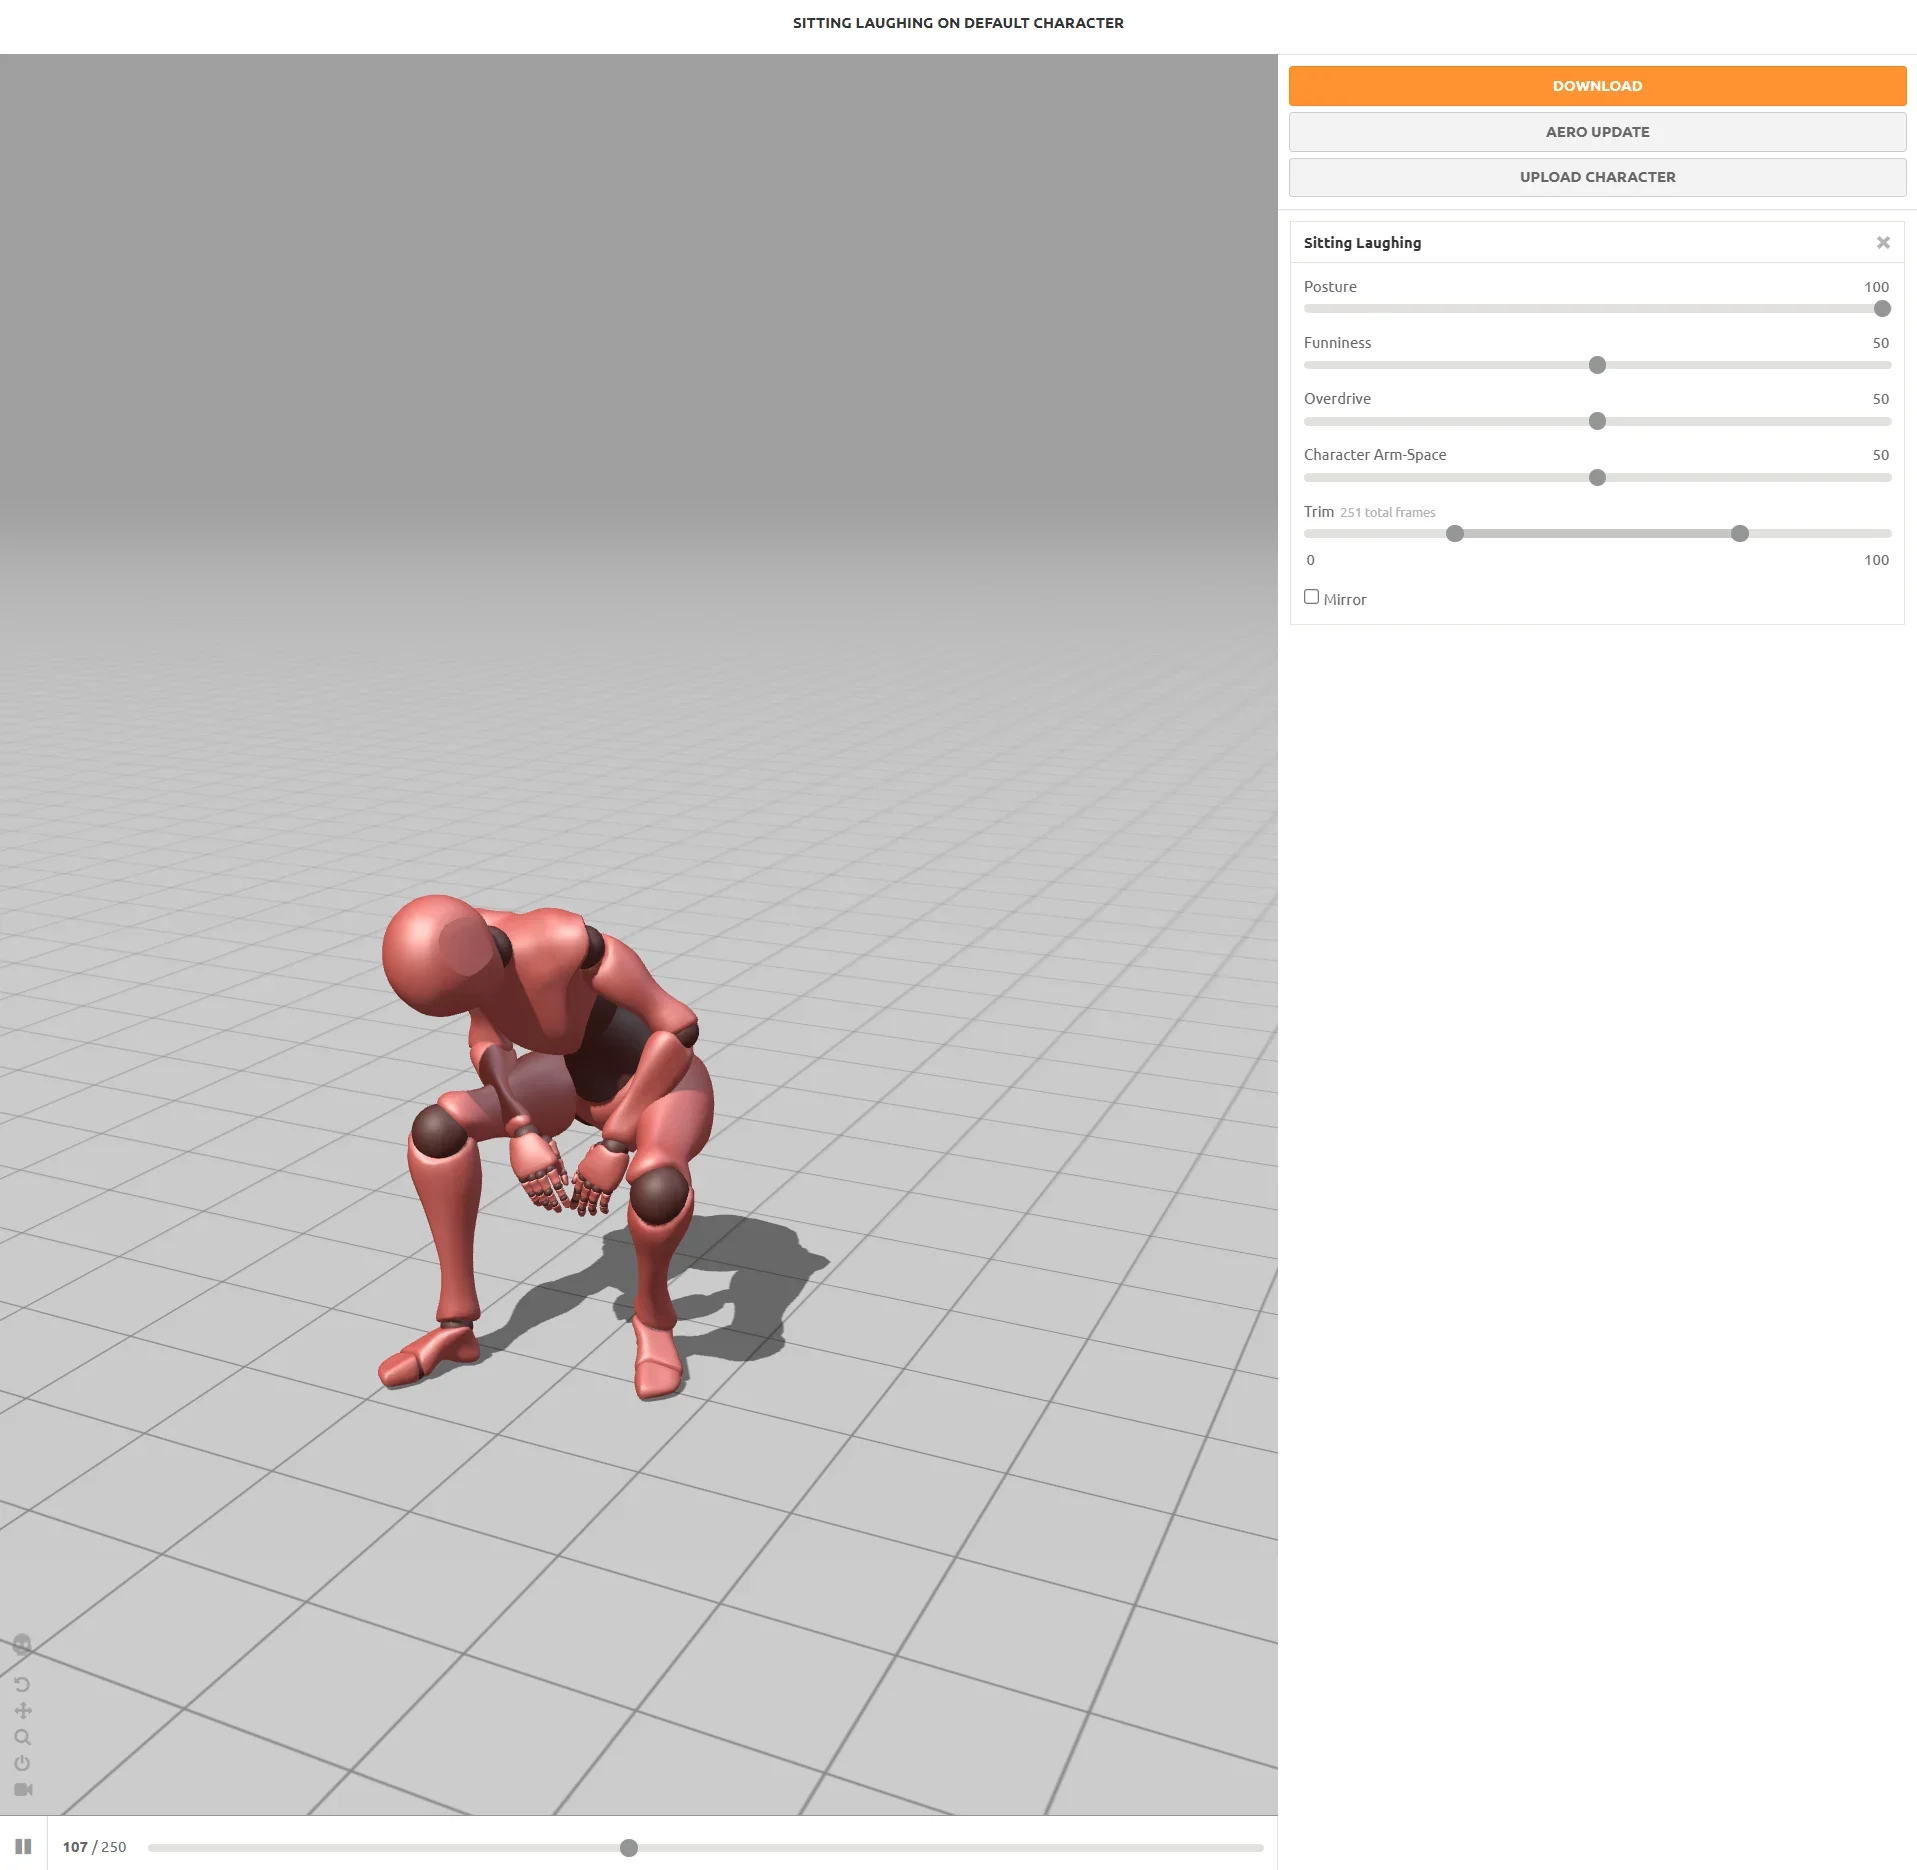Click the orange Download button

point(1597,86)
